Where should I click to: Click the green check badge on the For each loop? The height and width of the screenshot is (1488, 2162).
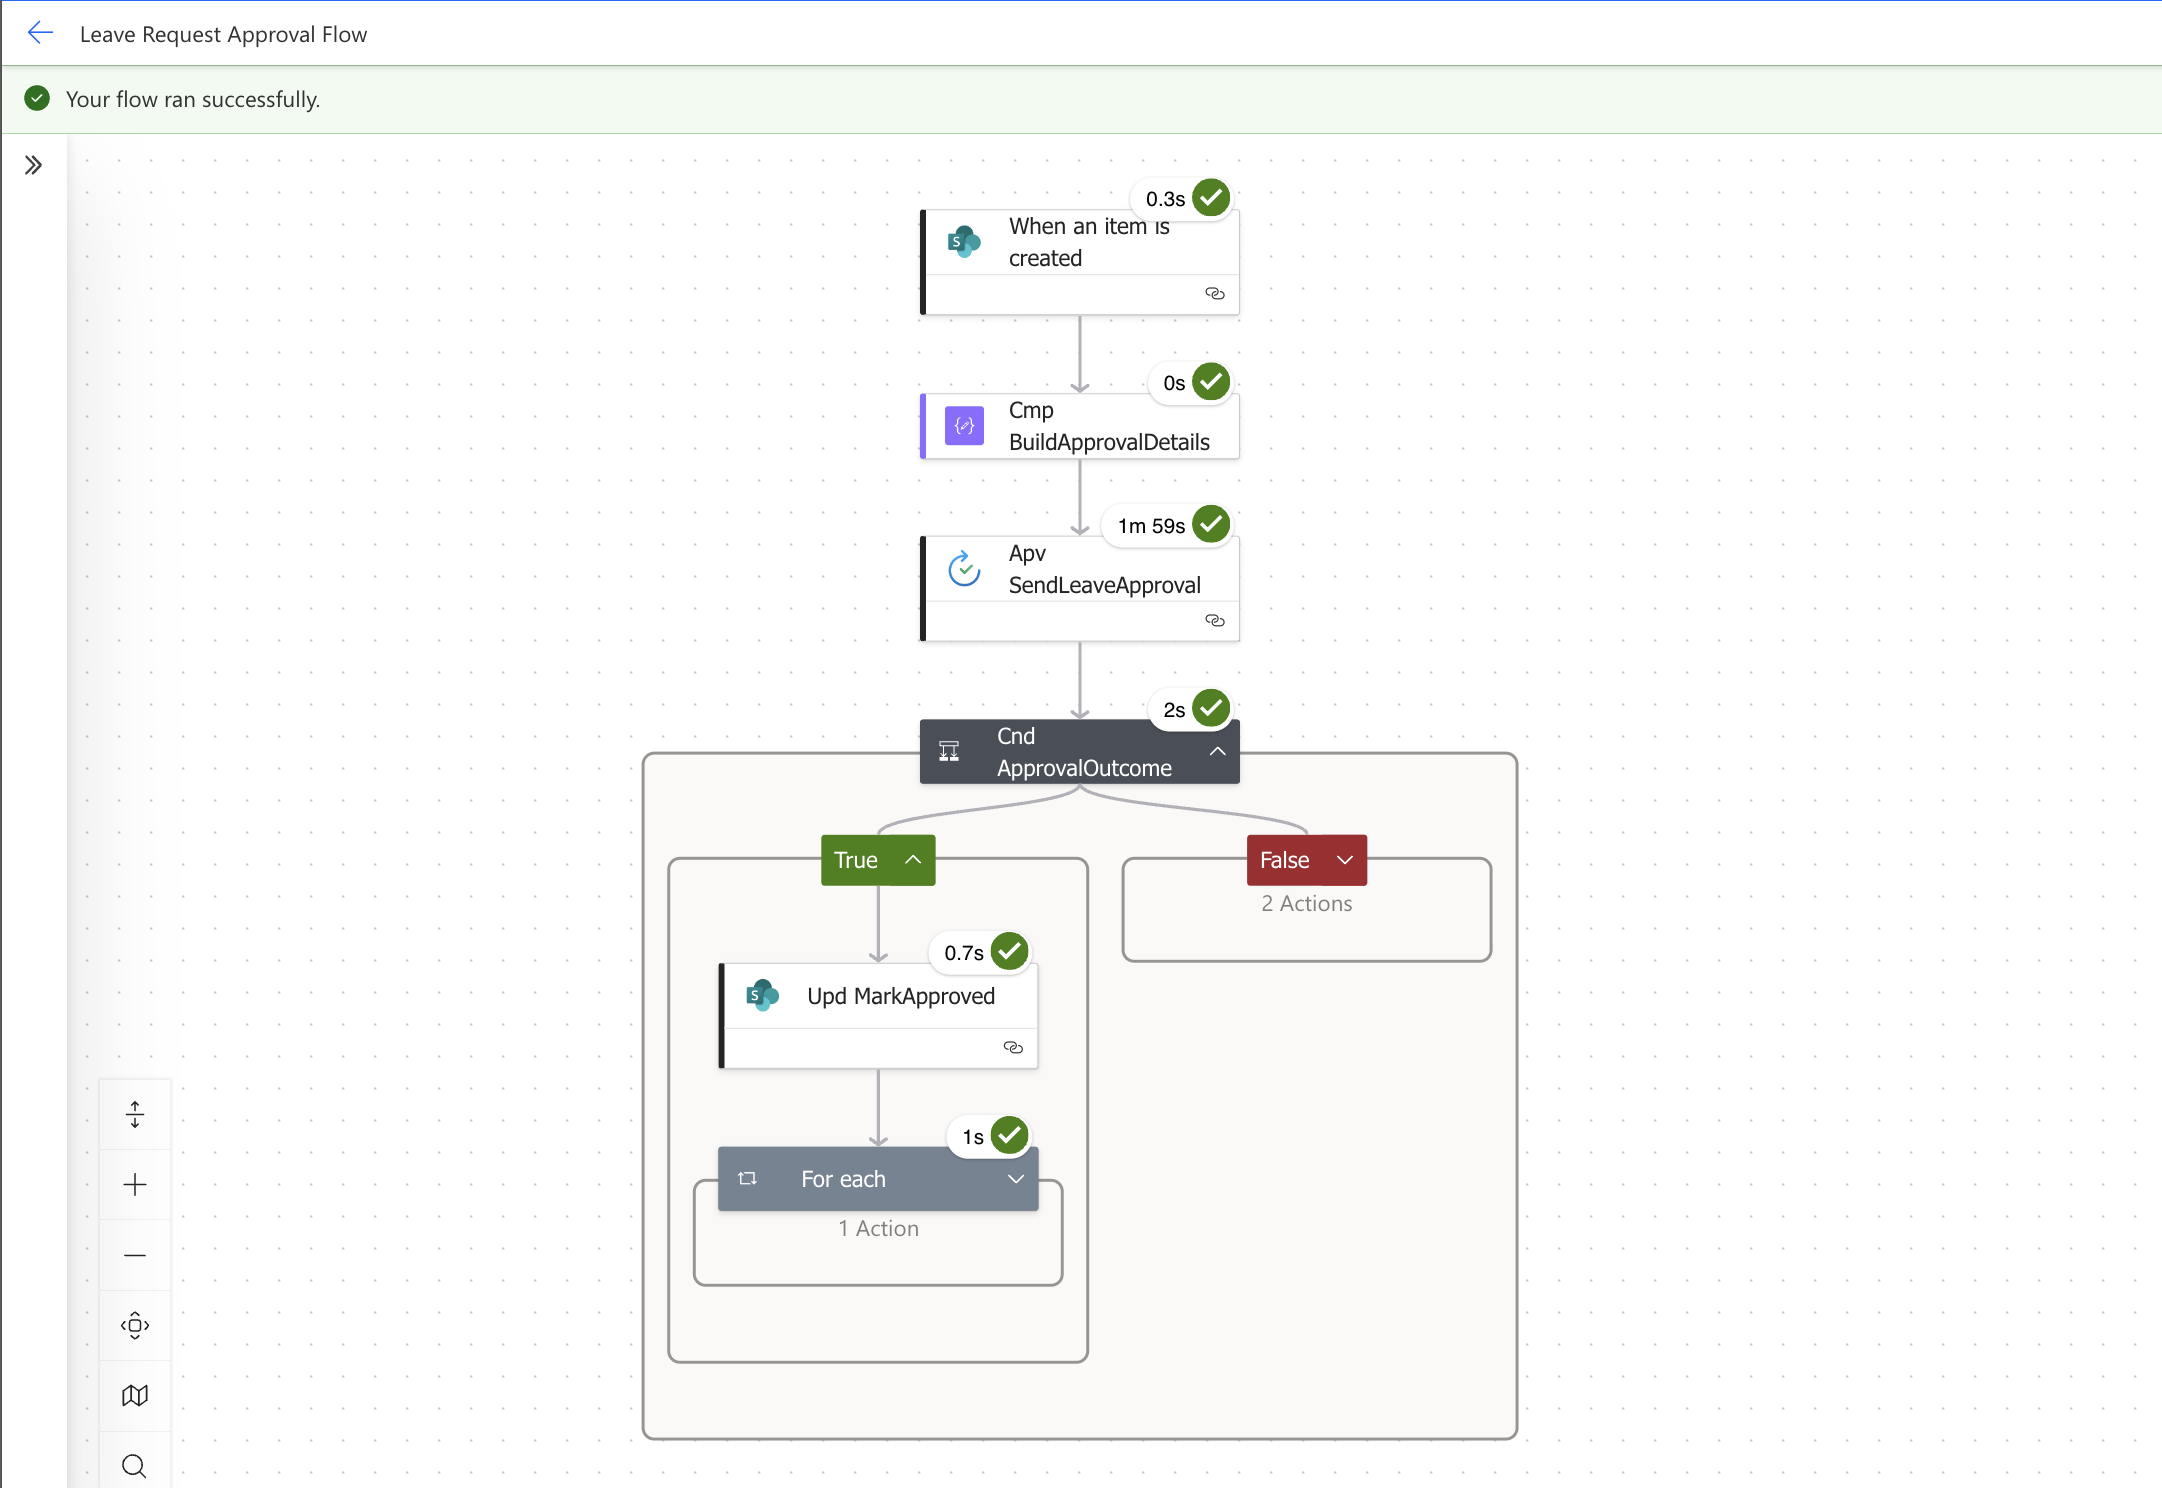[x=1009, y=1135]
